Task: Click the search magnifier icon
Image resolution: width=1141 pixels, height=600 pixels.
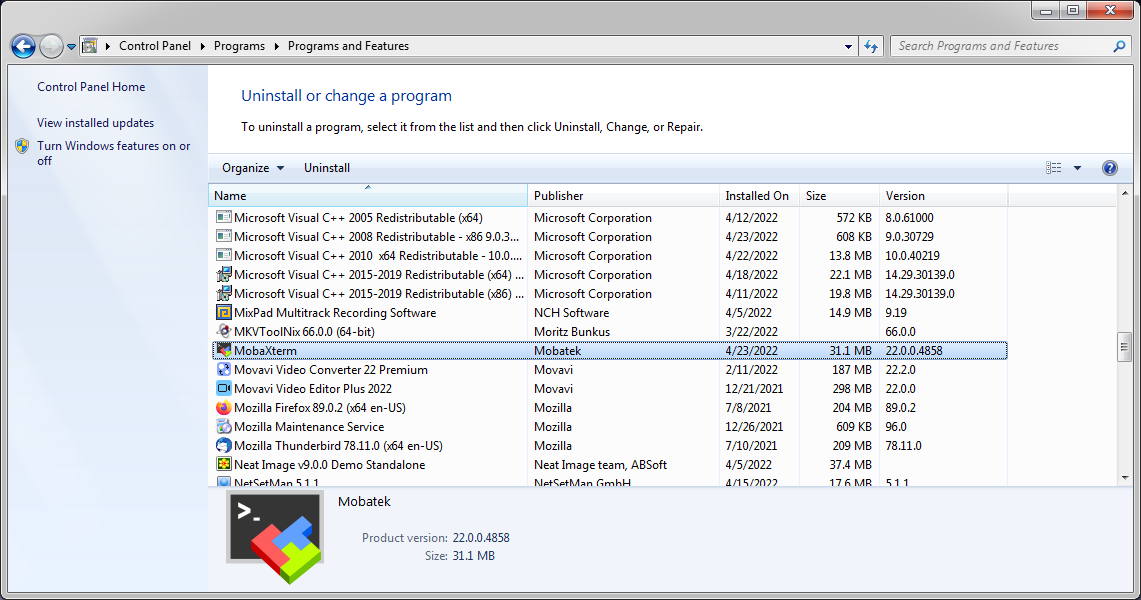Action: (1119, 46)
